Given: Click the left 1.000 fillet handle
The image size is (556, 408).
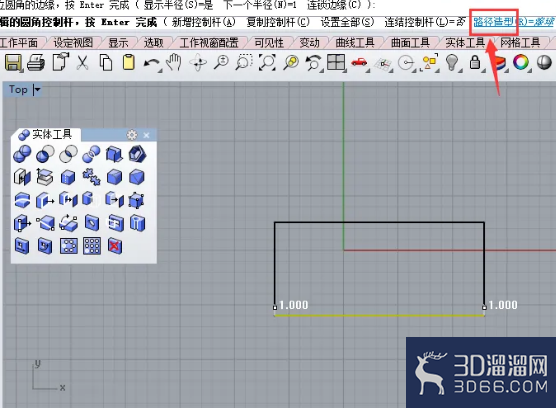Looking at the screenshot, I should [x=275, y=307].
